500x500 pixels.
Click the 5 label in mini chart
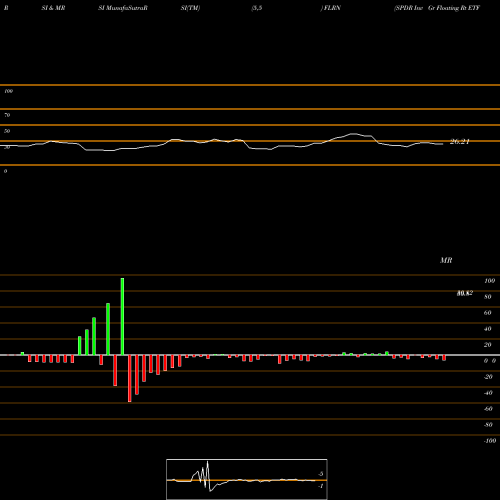click(x=321, y=474)
